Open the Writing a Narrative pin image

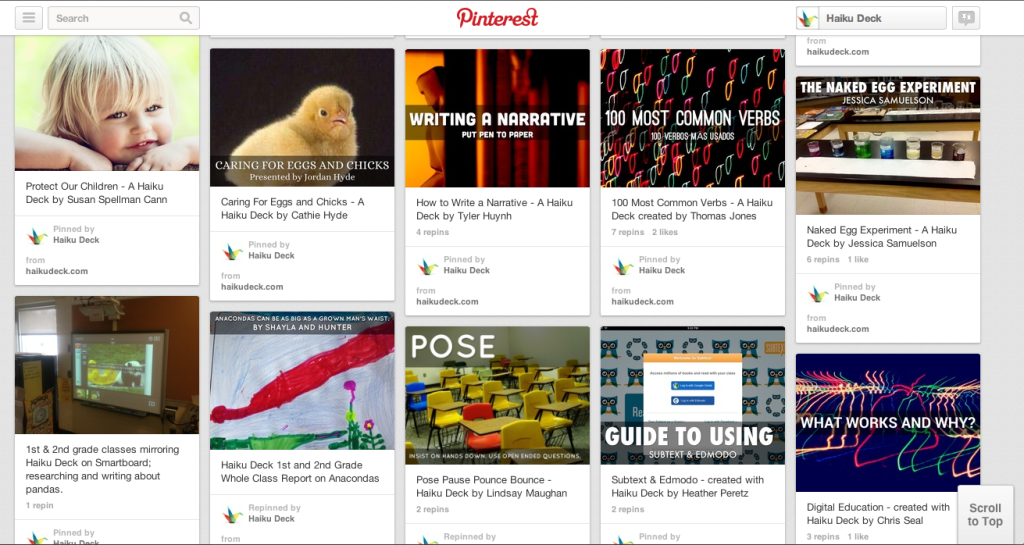click(x=498, y=118)
